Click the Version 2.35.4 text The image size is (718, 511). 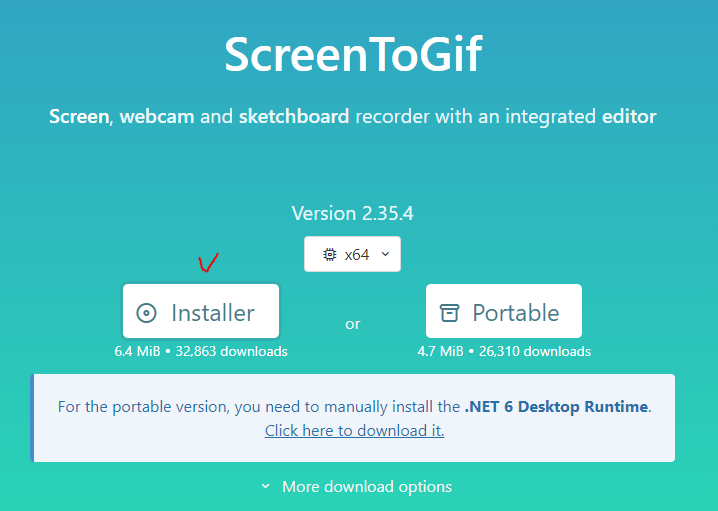[x=353, y=213]
